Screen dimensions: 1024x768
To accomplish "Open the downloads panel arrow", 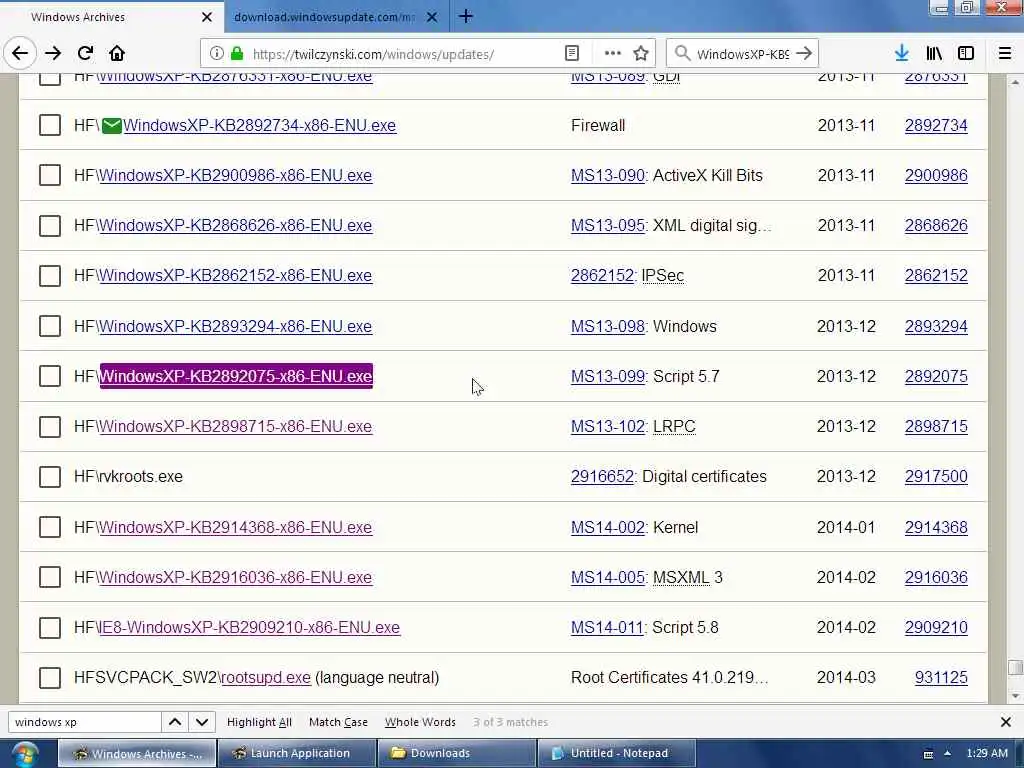I will point(902,54).
